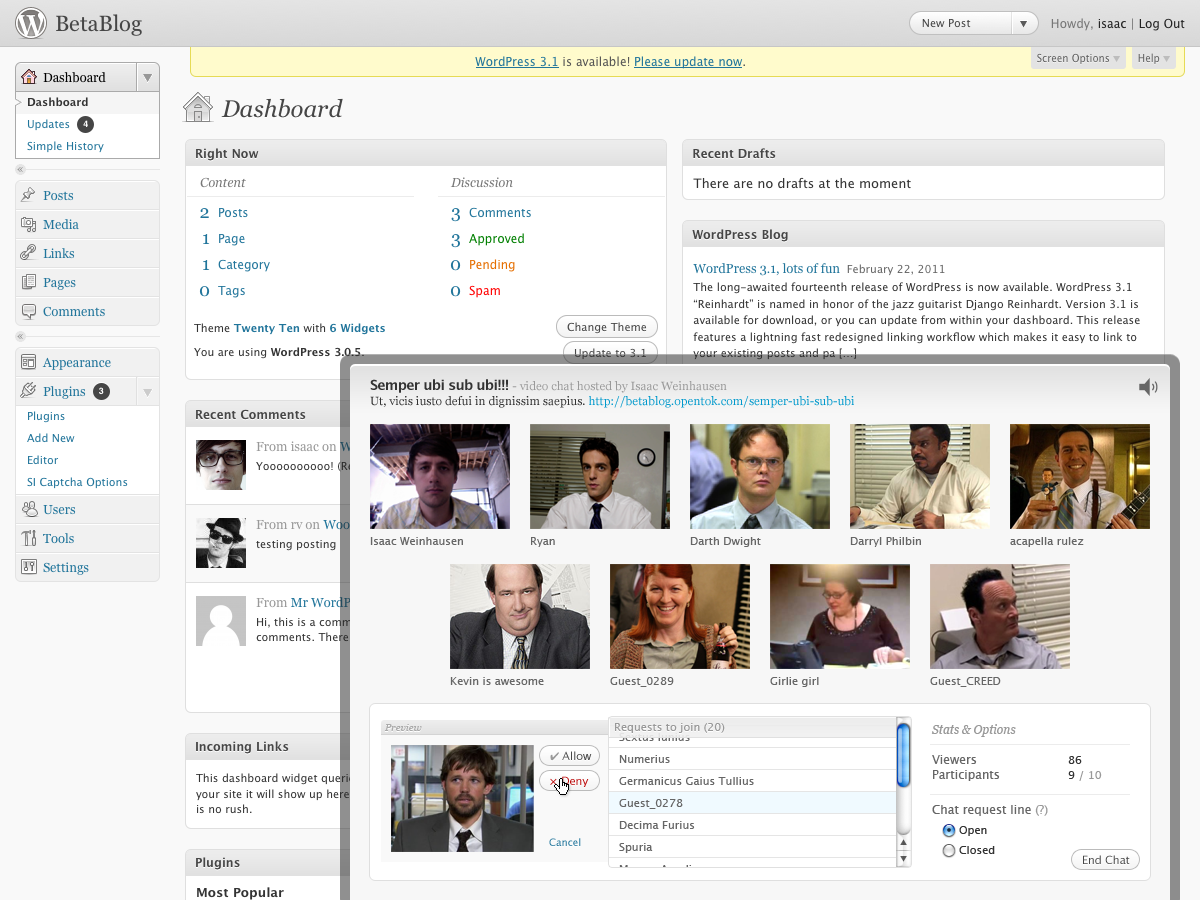Select Isaac Weinhausen video thumbnail

tap(440, 476)
